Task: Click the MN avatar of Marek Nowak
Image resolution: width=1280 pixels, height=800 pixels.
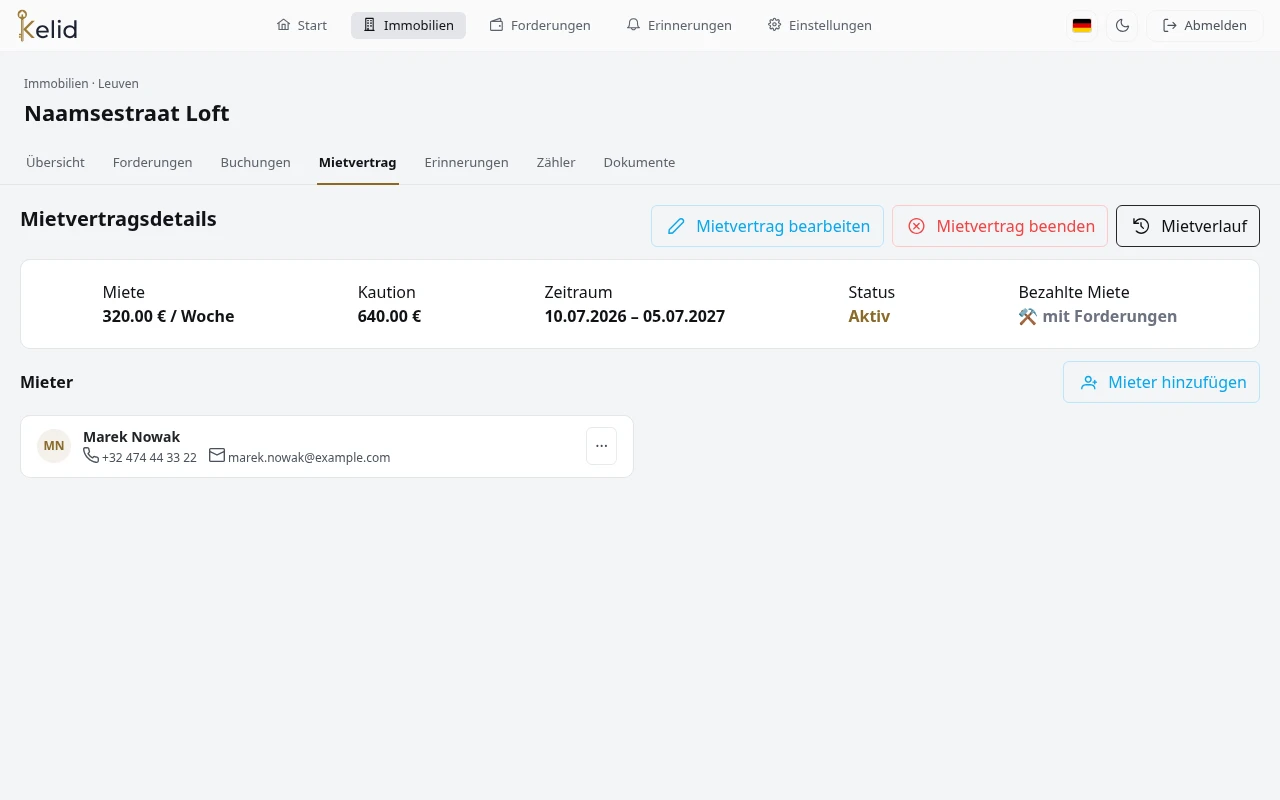Action: (54, 446)
